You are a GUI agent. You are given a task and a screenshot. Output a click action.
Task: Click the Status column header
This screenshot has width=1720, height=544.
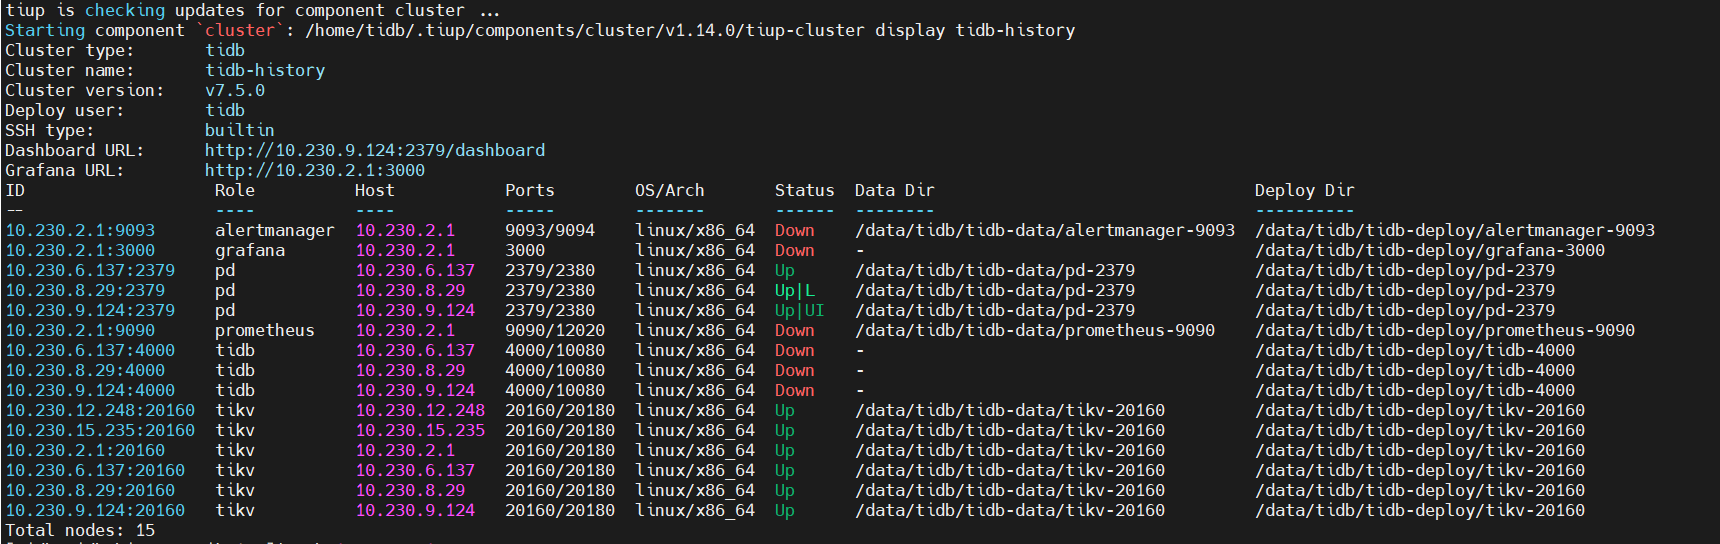pyautogui.click(x=805, y=190)
